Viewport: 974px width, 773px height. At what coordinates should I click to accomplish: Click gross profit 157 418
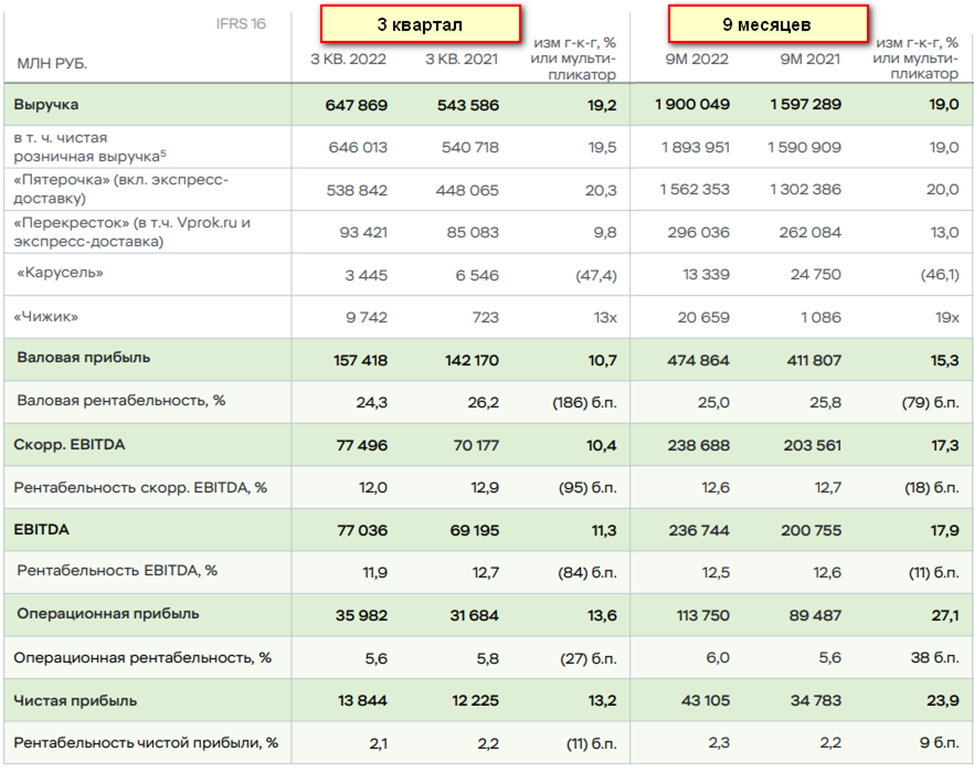[x=360, y=360]
